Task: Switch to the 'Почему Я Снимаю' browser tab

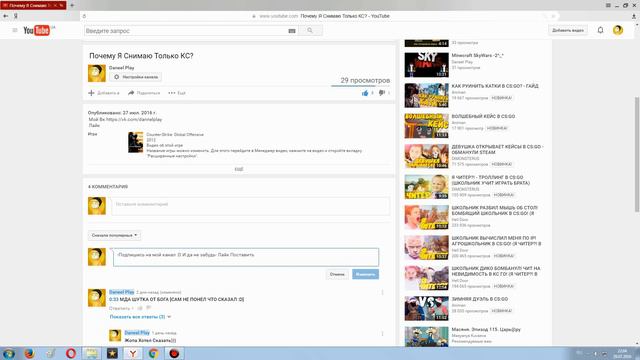Action: [x=33, y=5]
